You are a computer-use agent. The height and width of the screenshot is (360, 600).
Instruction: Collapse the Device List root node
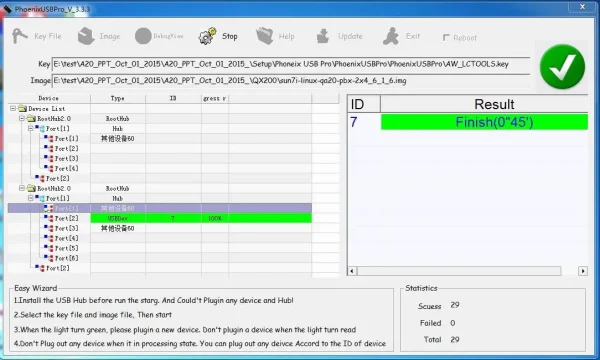point(13,109)
